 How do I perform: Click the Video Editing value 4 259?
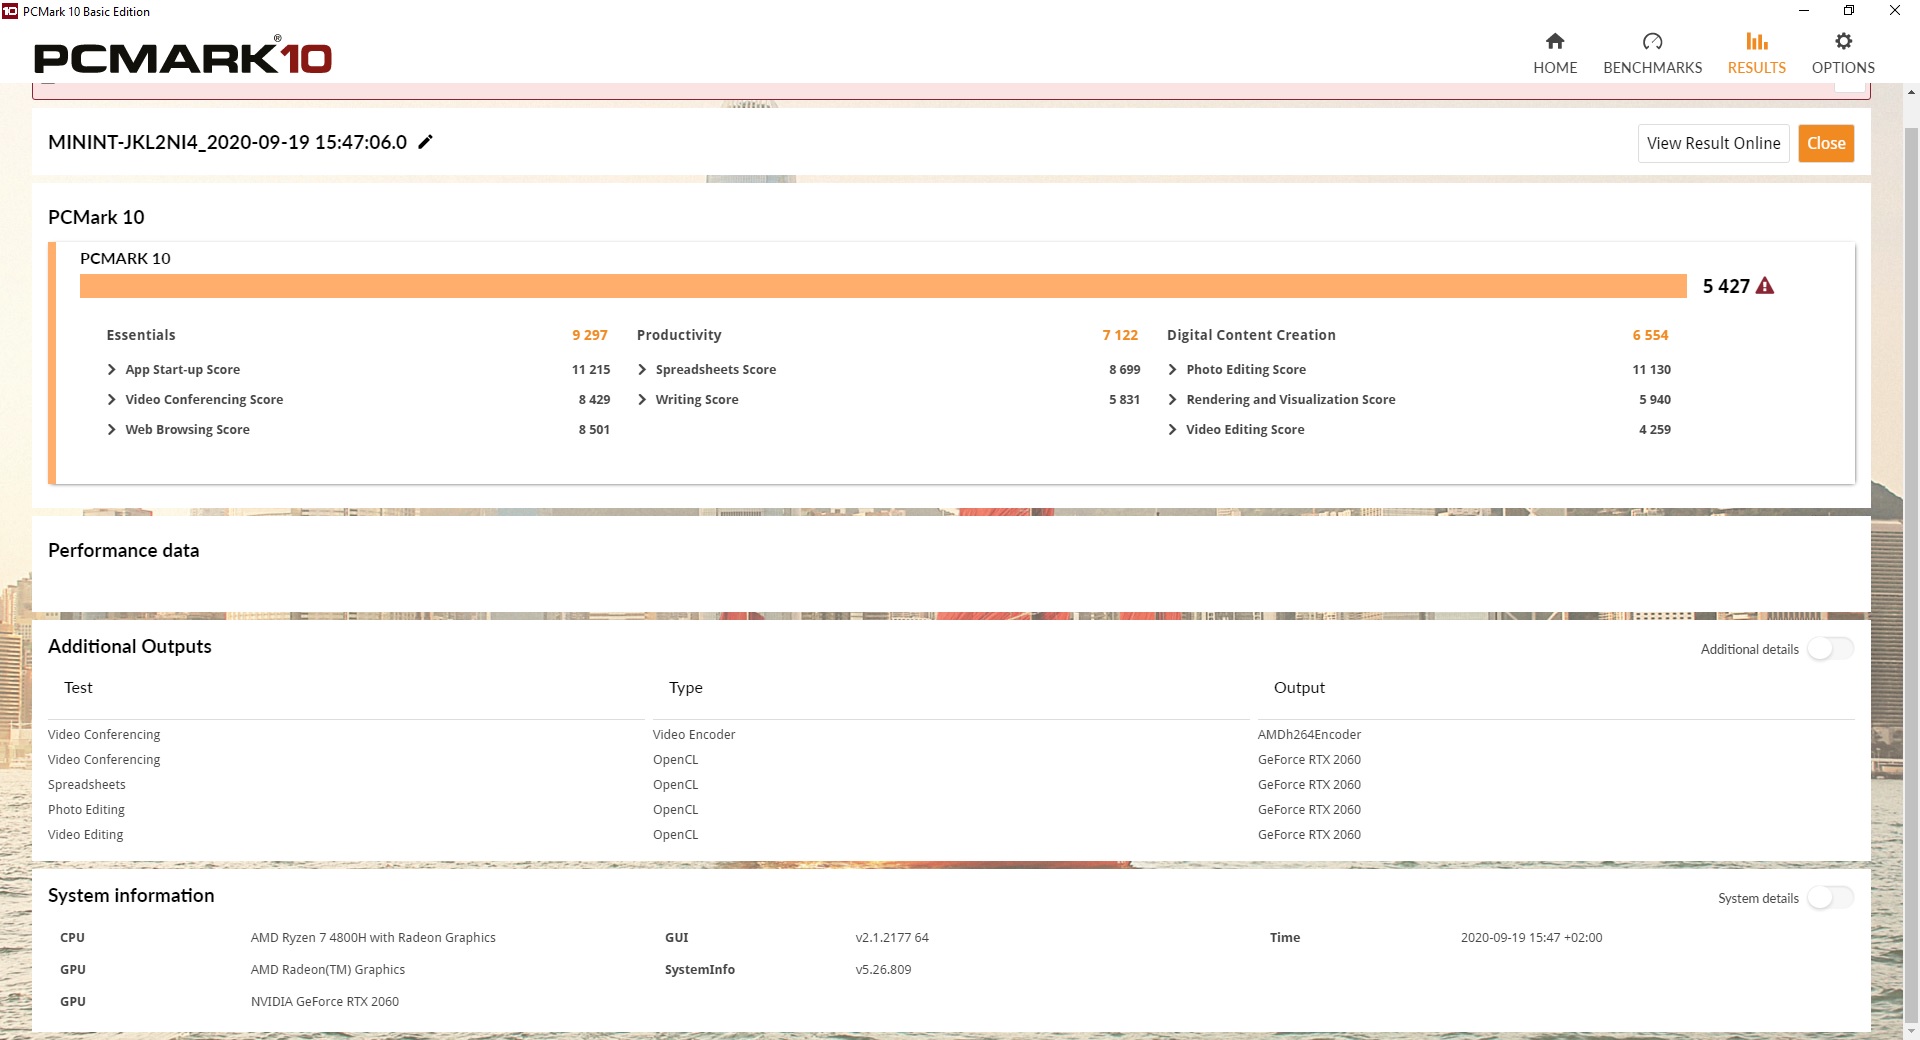pos(1655,430)
